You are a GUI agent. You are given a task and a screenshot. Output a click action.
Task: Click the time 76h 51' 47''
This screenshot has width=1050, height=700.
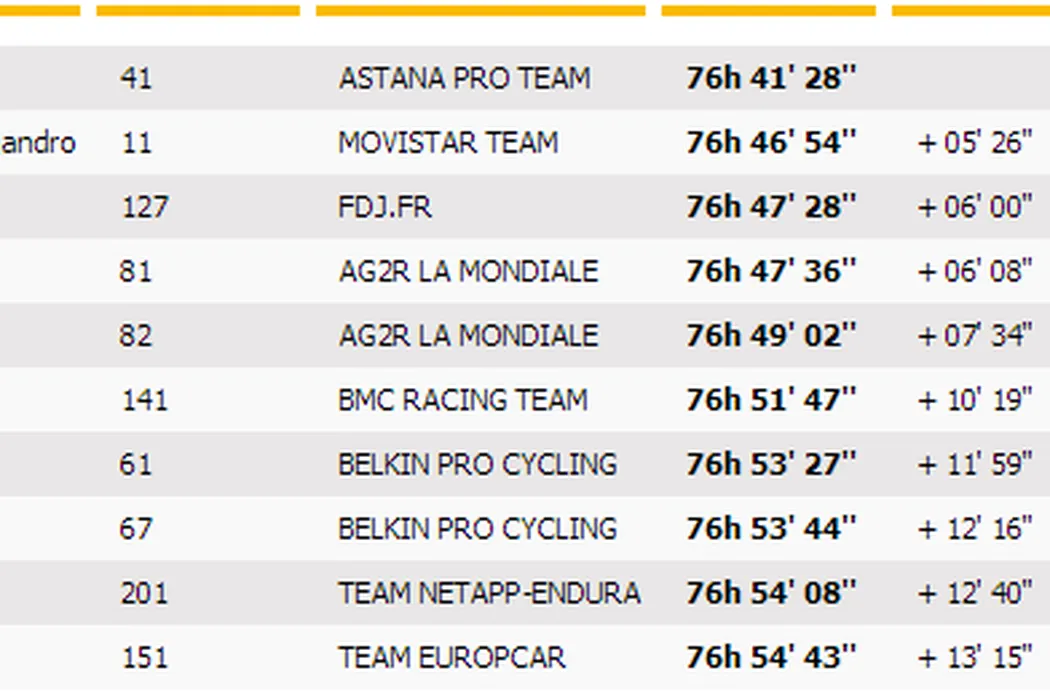771,400
